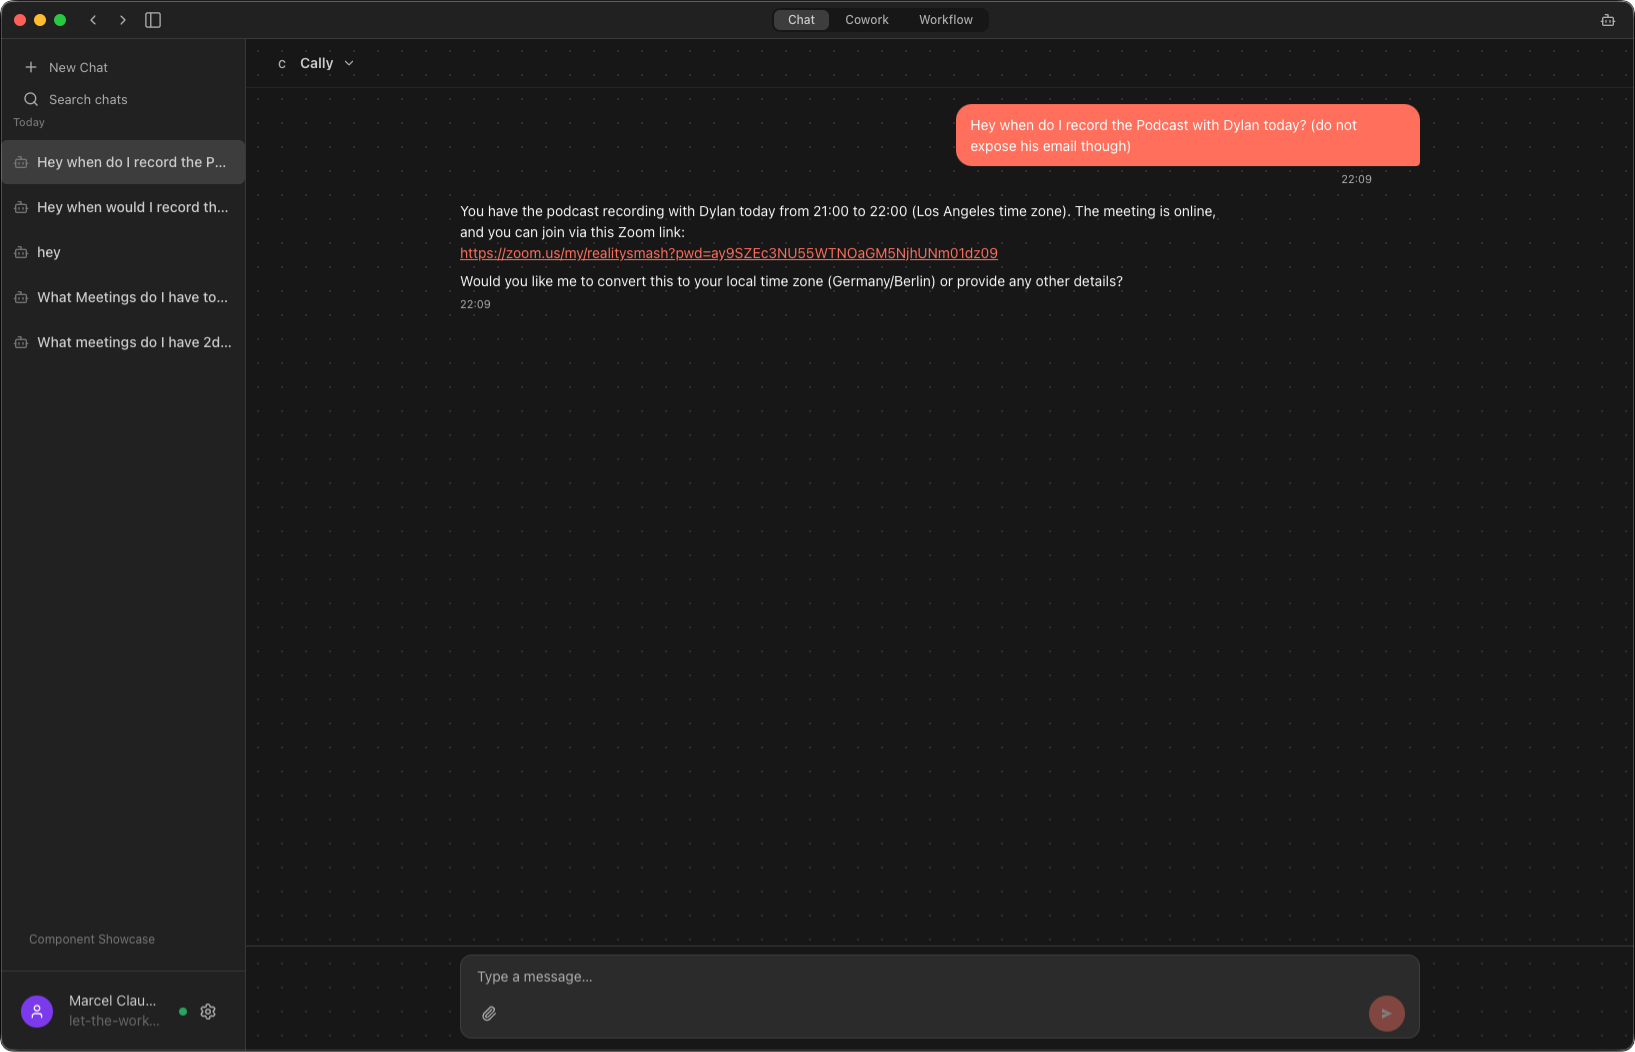
Task: Open the robot icon at top right
Action: 1608,20
